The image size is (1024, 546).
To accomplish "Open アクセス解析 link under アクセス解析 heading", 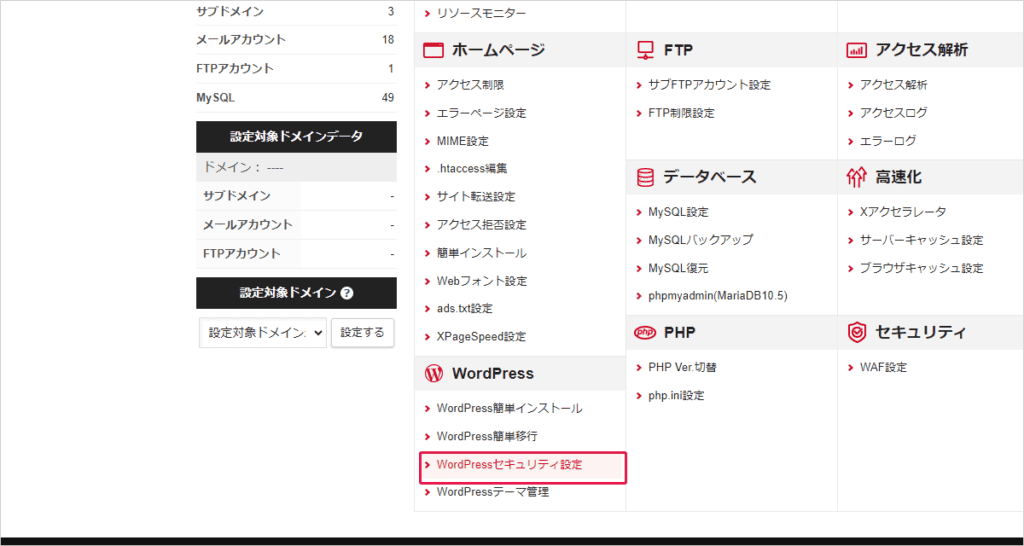I will coord(893,85).
